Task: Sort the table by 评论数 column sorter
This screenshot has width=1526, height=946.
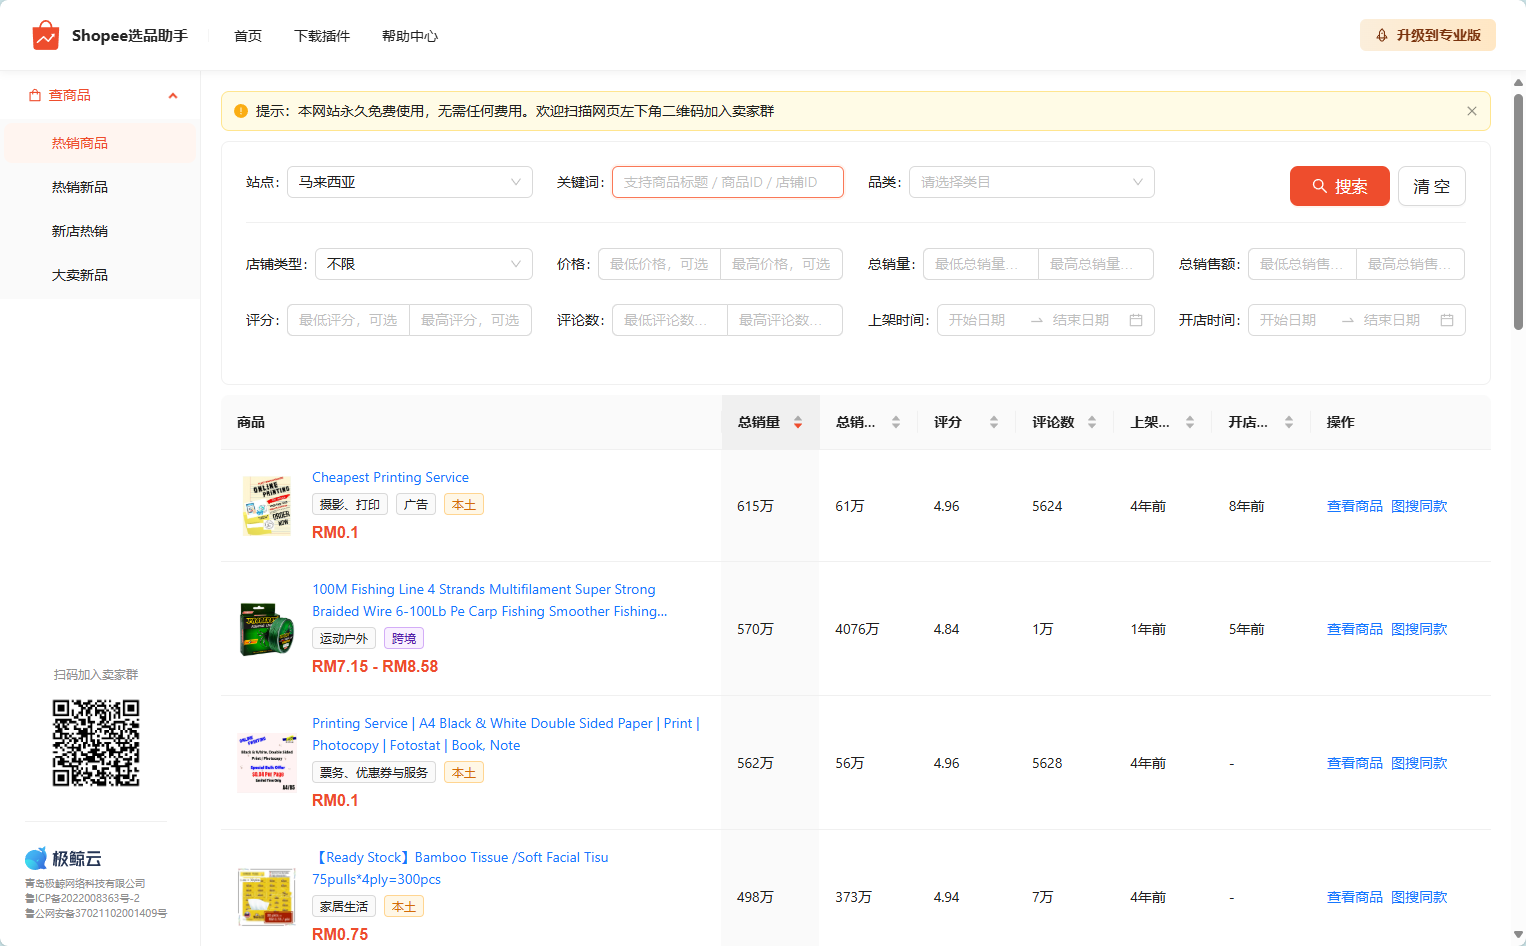Action: (x=1092, y=422)
